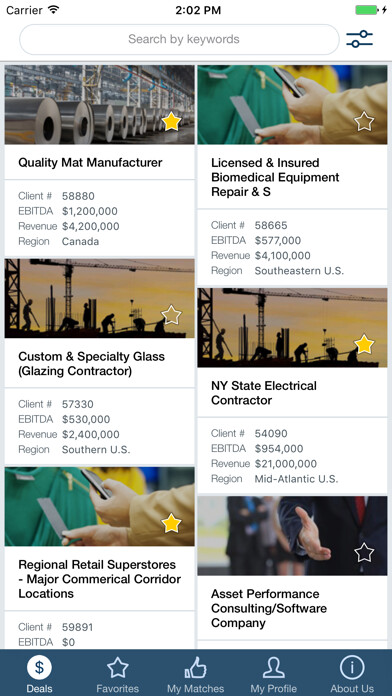Remove star from NY State Electrical Contractor
Screen dimensions: 392x696
(x=364, y=345)
